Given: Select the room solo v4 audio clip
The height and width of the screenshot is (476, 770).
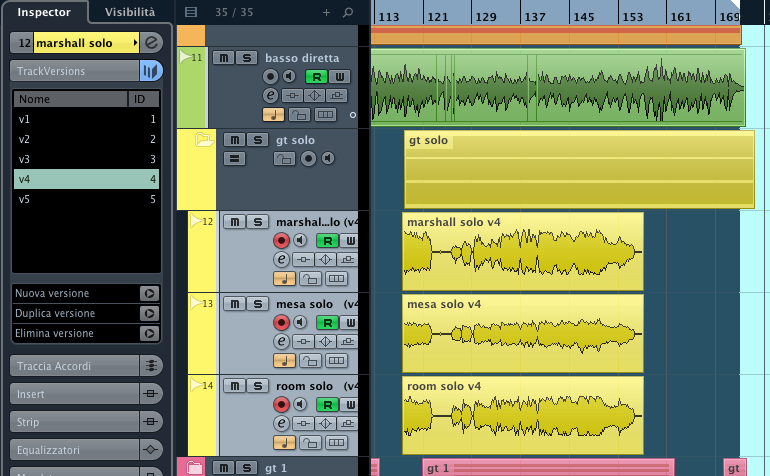Looking at the screenshot, I should tap(522, 415).
